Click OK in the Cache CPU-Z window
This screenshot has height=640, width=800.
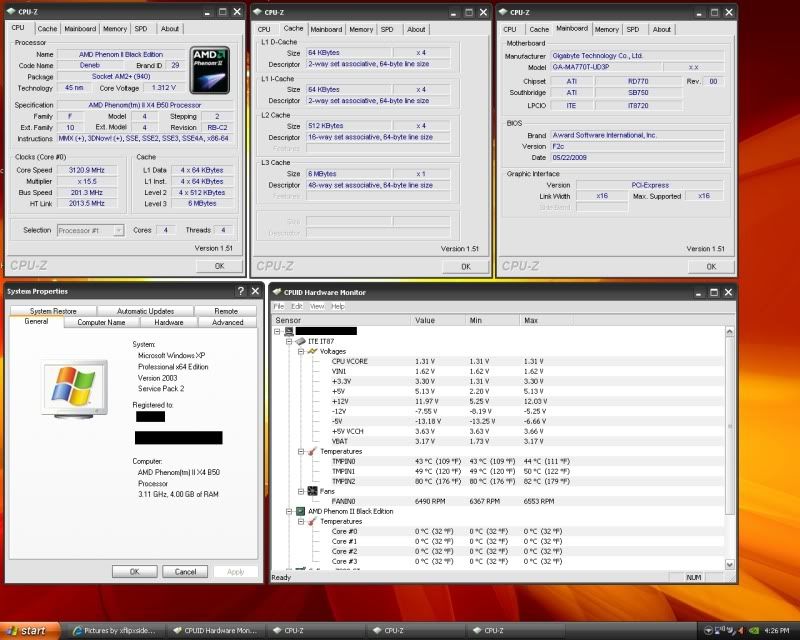coord(466,266)
